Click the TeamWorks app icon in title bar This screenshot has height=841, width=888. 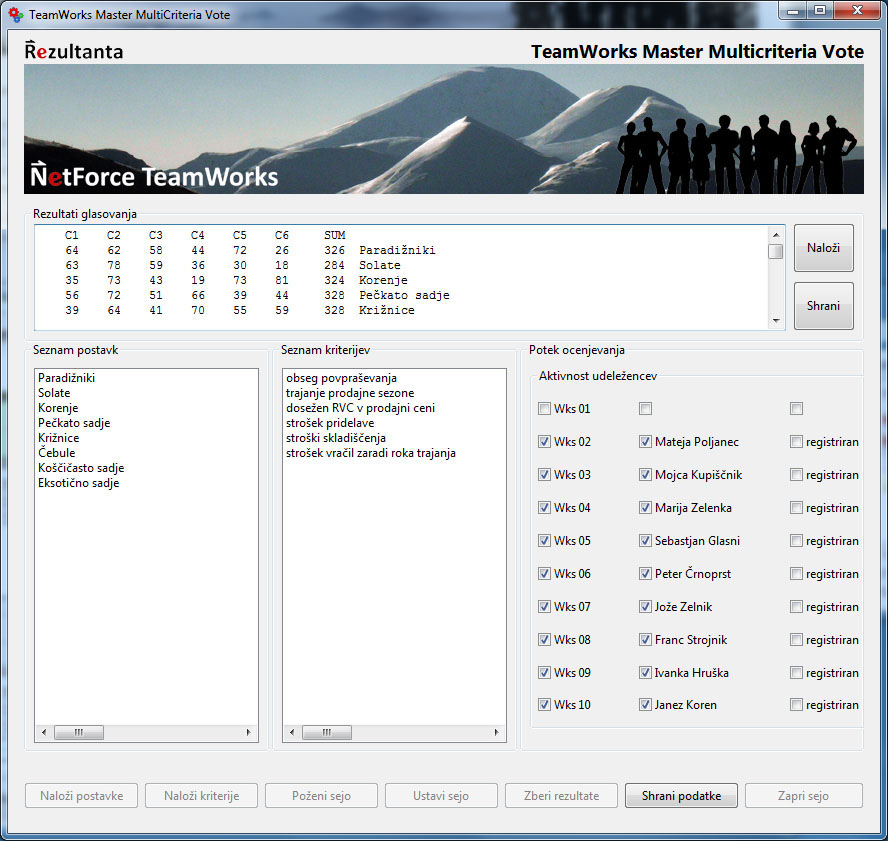(16, 14)
